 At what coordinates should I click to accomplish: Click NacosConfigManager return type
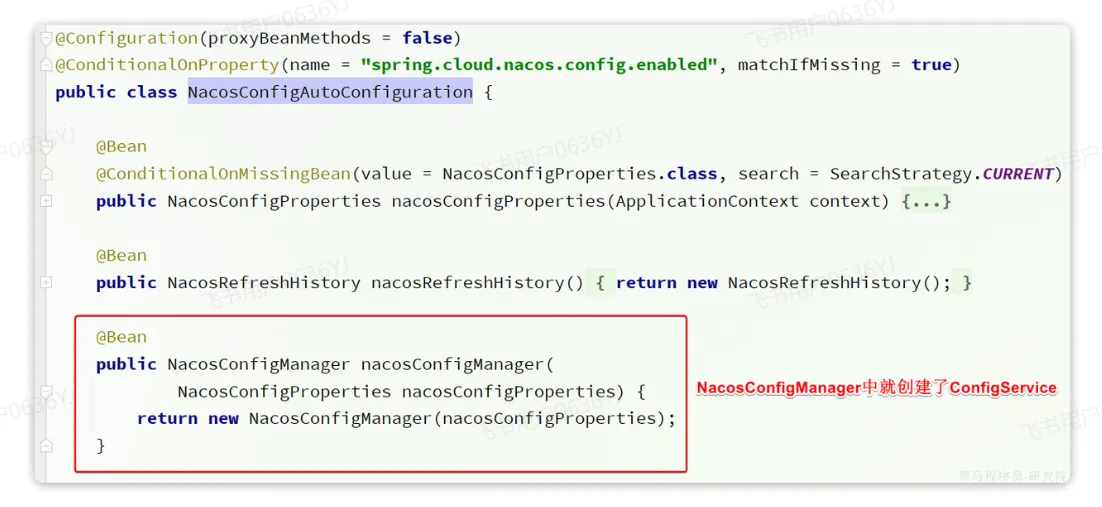pyautogui.click(x=259, y=364)
